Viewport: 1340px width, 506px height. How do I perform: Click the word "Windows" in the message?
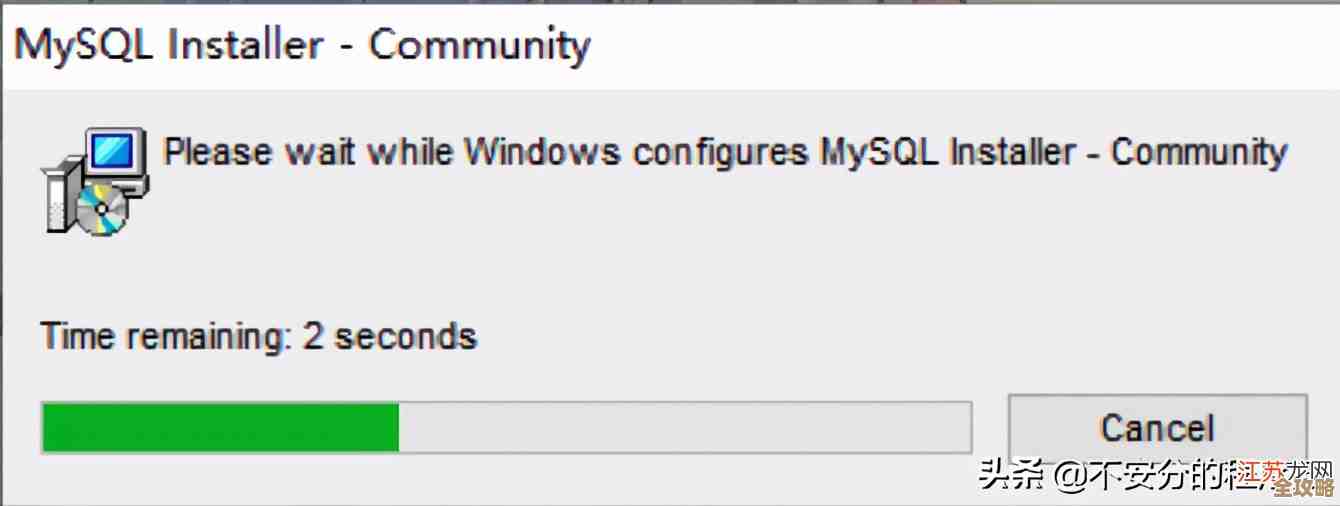point(541,153)
